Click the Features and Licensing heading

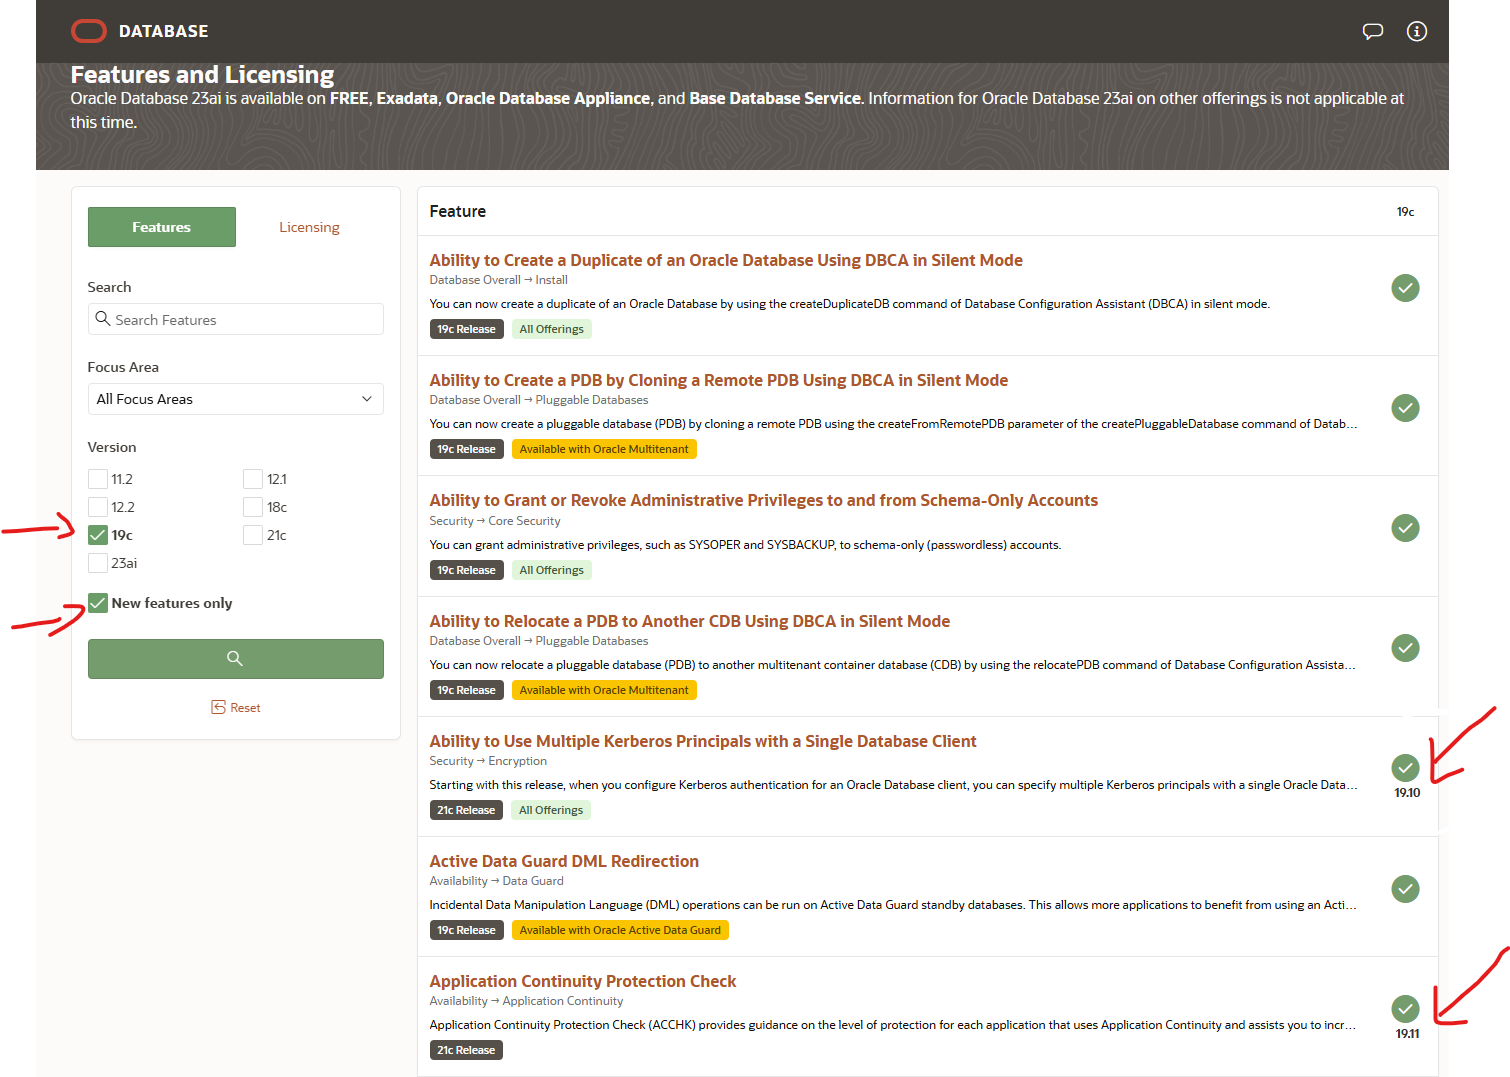pyautogui.click(x=203, y=75)
